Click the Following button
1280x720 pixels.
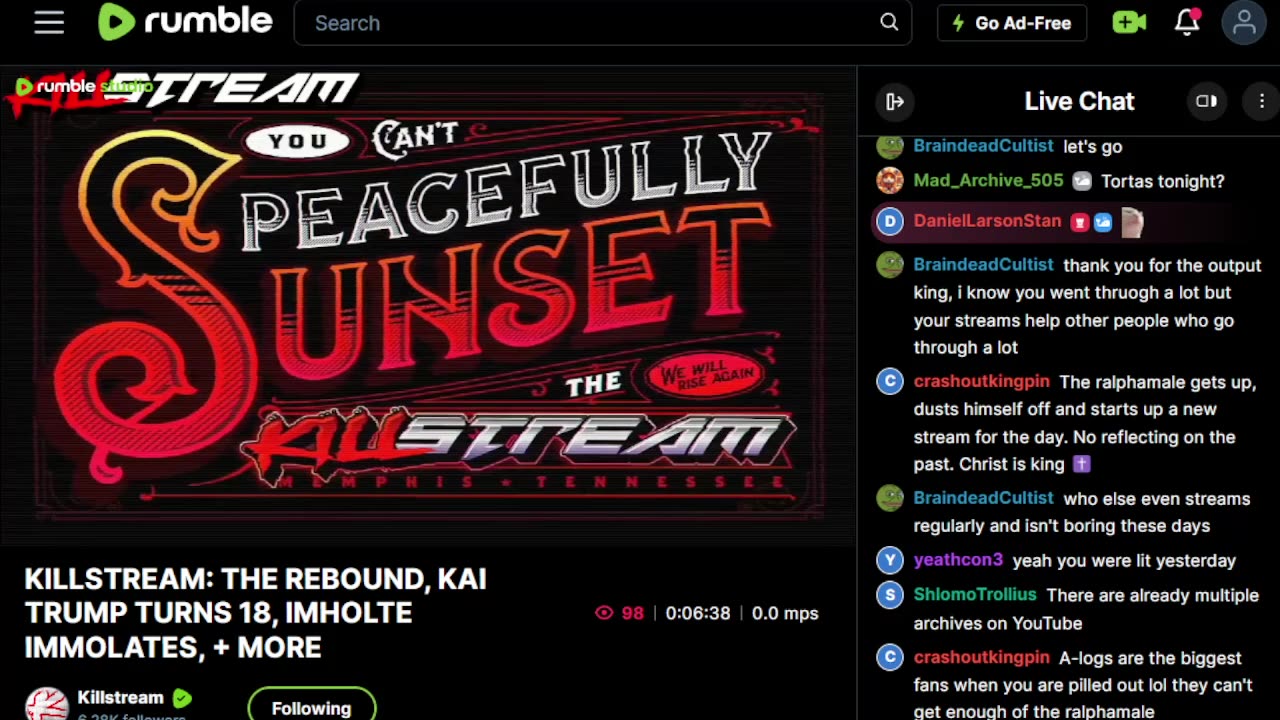point(312,707)
